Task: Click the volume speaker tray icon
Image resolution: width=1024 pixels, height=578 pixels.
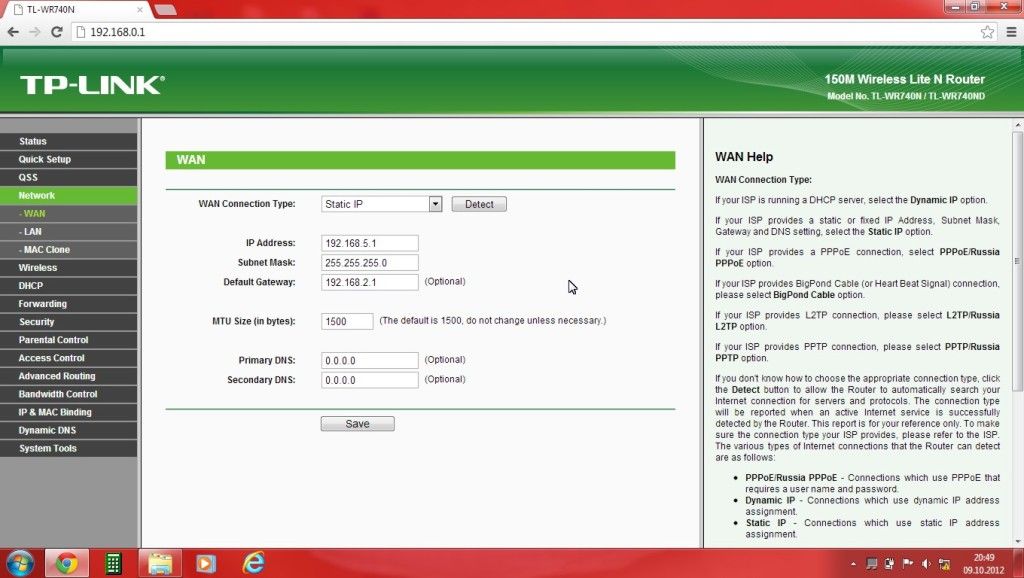Action: (925, 564)
